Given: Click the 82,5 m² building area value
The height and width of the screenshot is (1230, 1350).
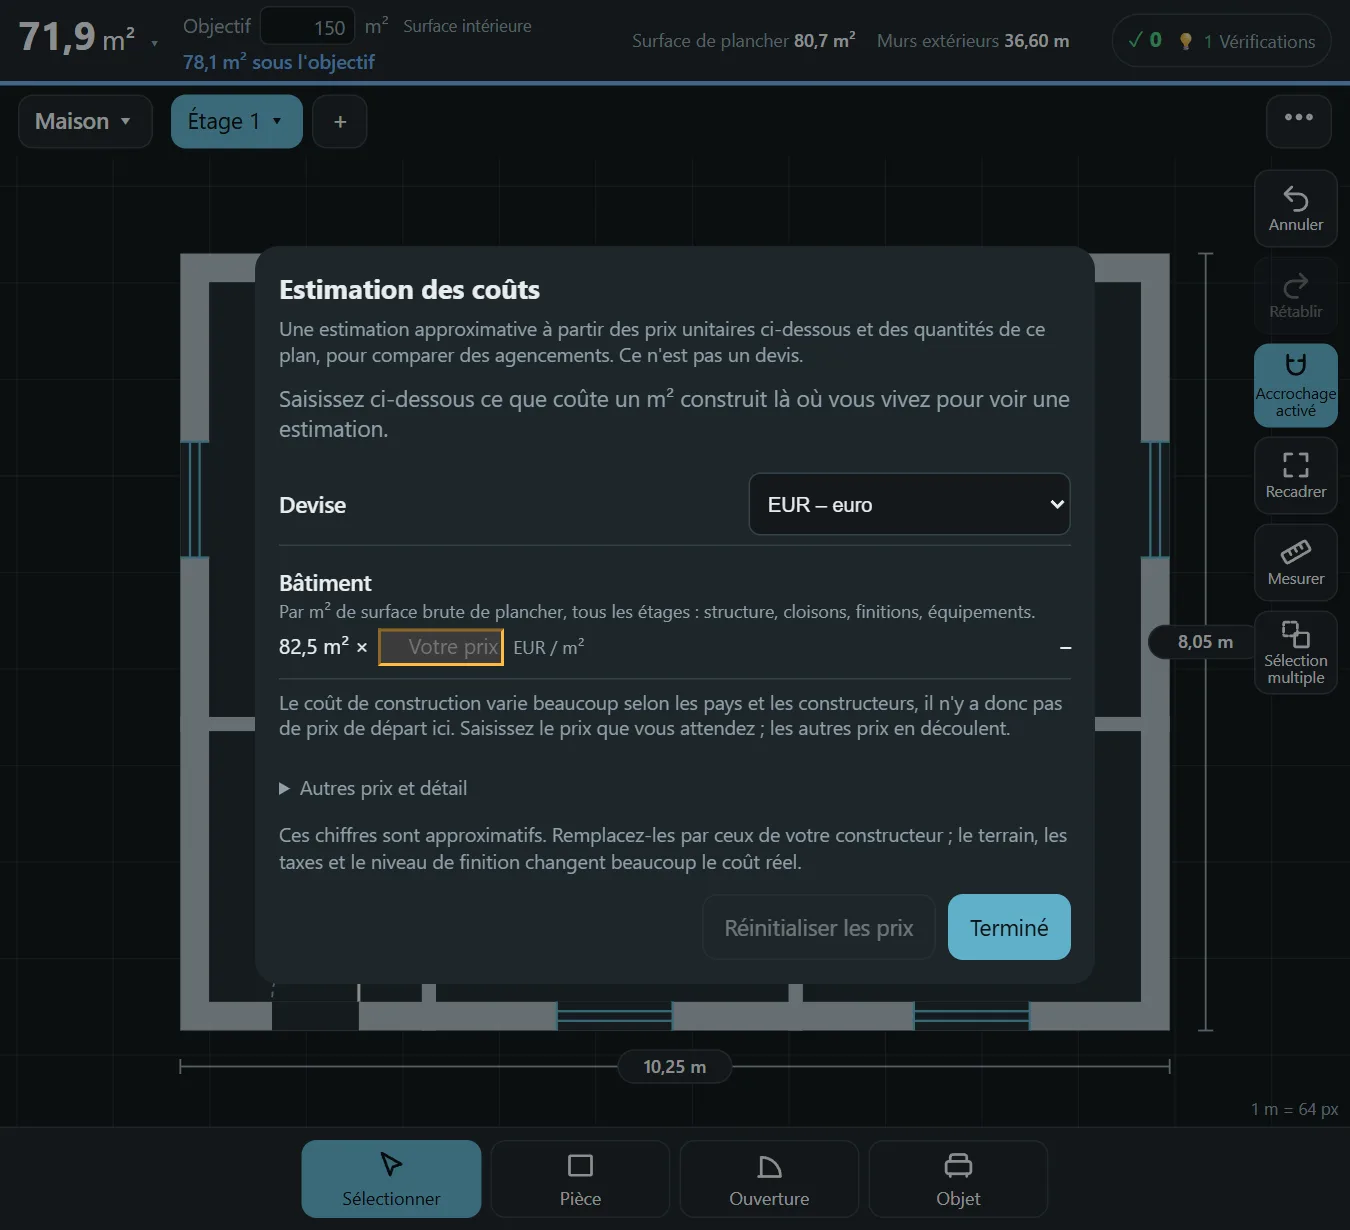Looking at the screenshot, I should (x=314, y=647).
